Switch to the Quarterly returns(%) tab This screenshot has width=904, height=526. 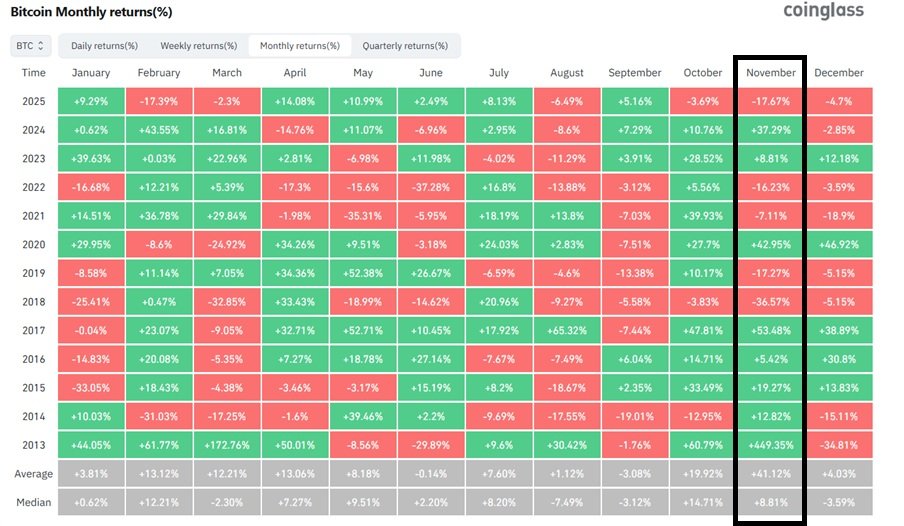pyautogui.click(x=405, y=46)
